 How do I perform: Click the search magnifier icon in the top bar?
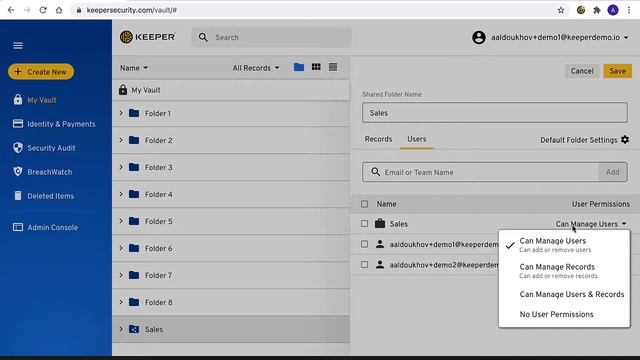click(203, 37)
